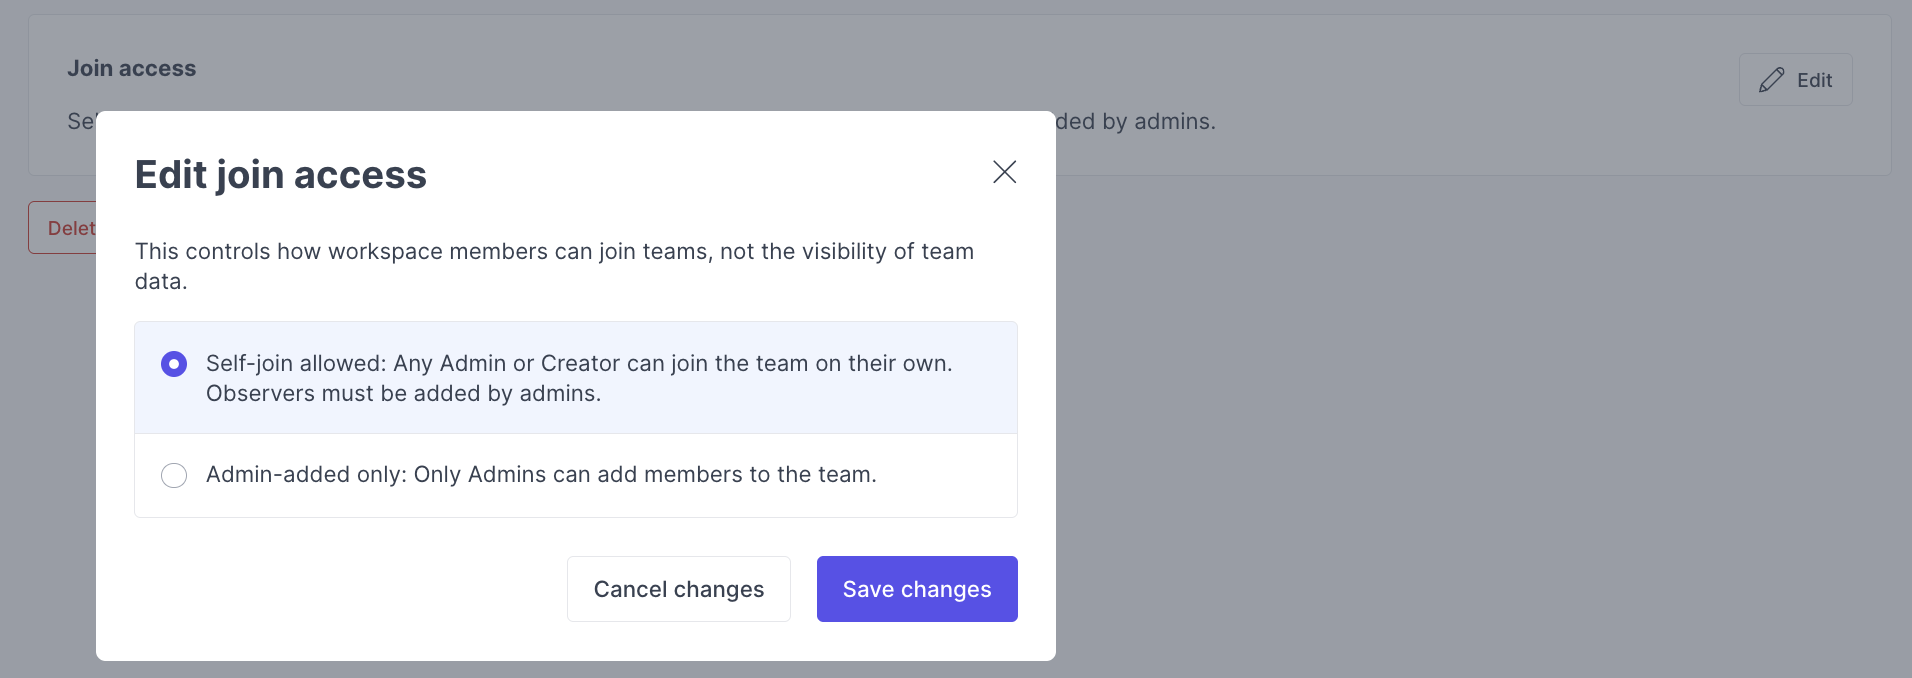Click the "Observers must be added by admins" line
The image size is (1912, 678).
point(403,393)
